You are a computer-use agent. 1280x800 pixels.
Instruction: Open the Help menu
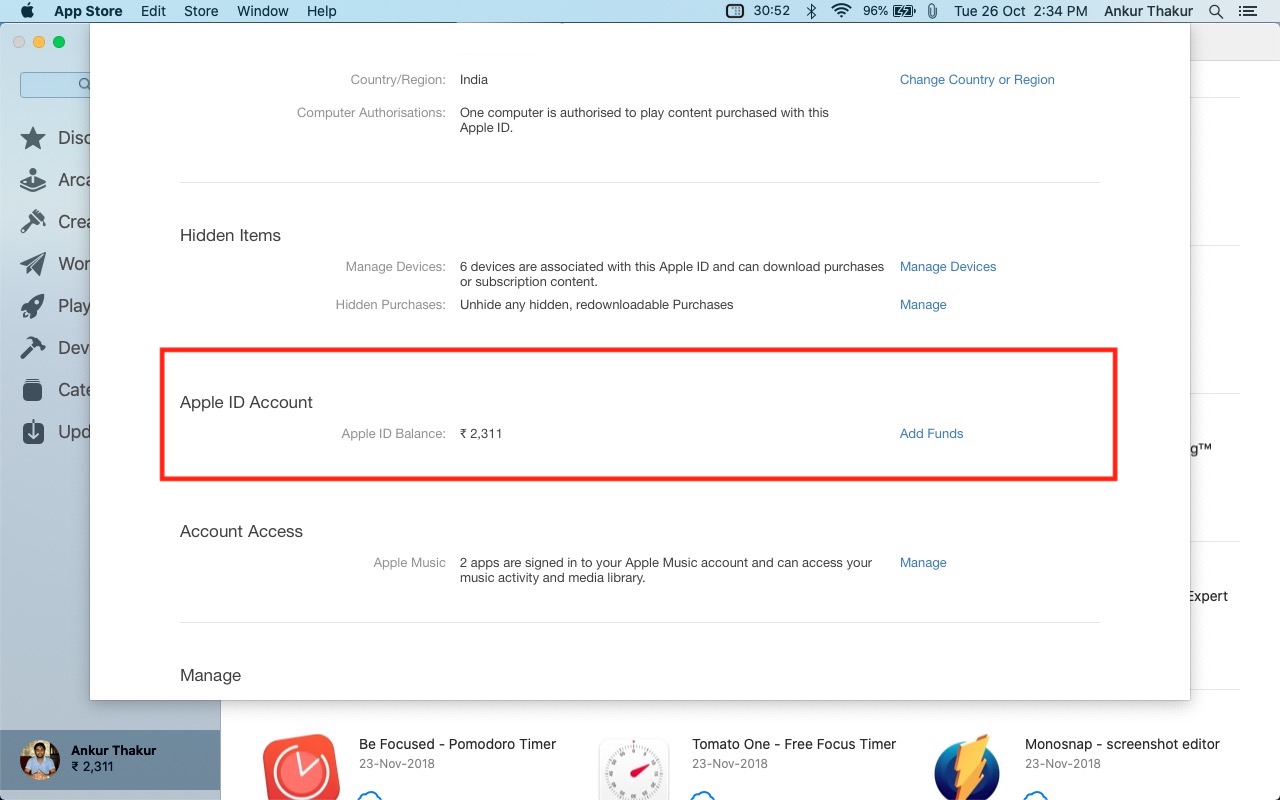[322, 11]
